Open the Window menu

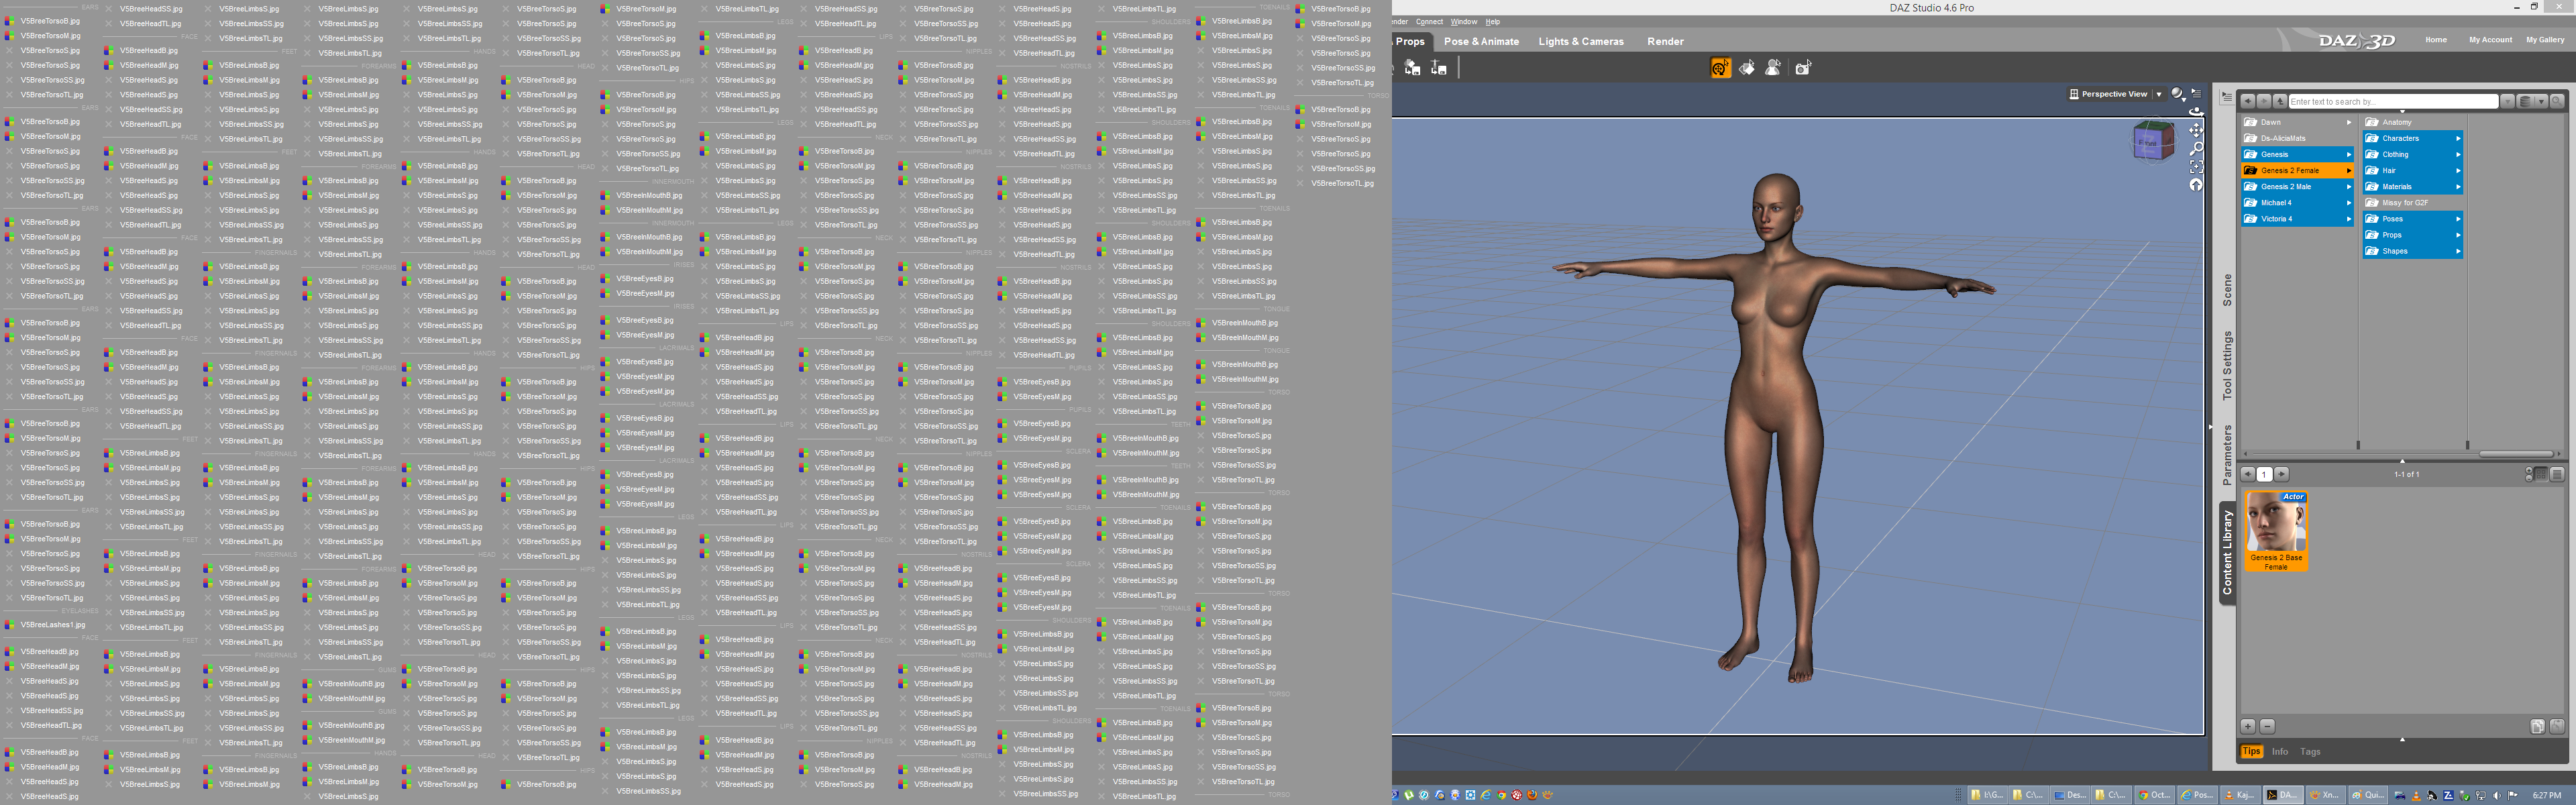(1463, 21)
